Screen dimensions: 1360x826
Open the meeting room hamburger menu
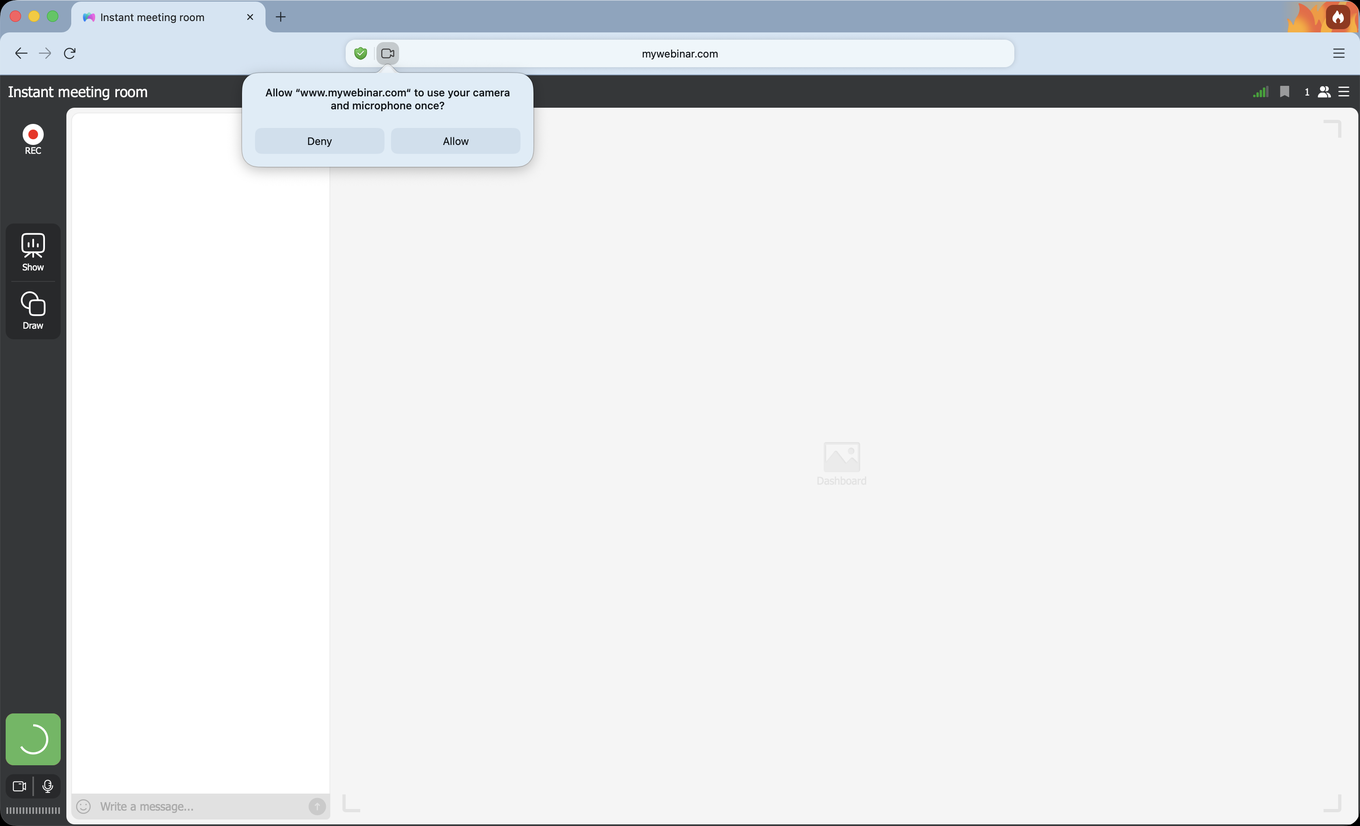coord(1344,92)
